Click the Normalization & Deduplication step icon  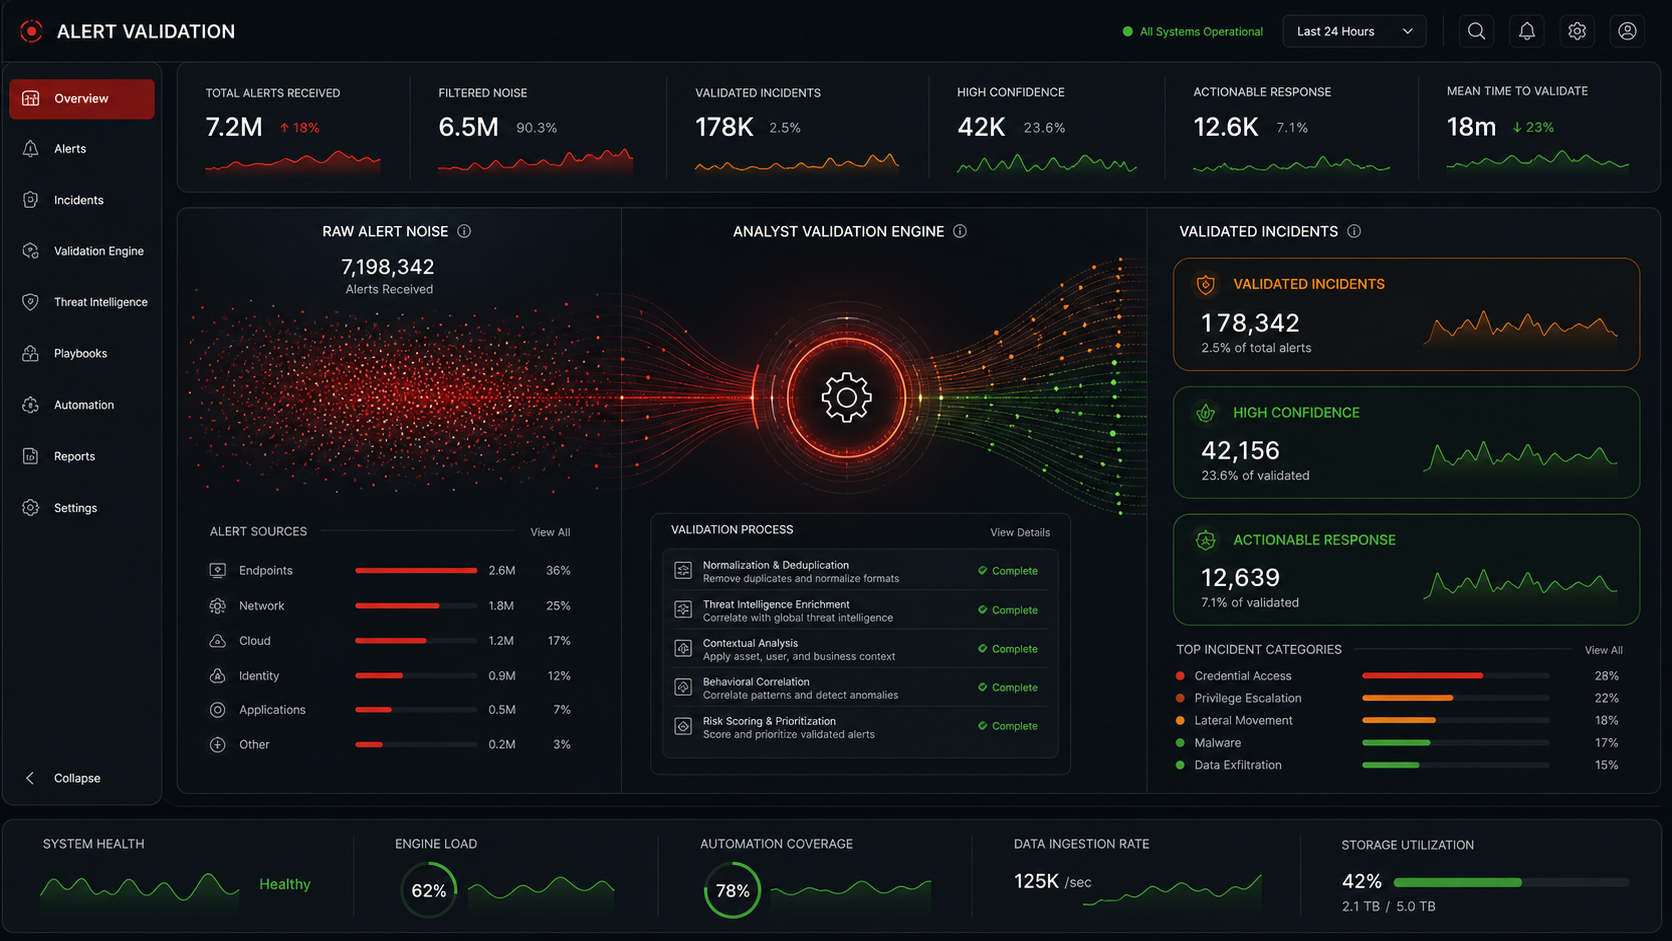point(683,570)
